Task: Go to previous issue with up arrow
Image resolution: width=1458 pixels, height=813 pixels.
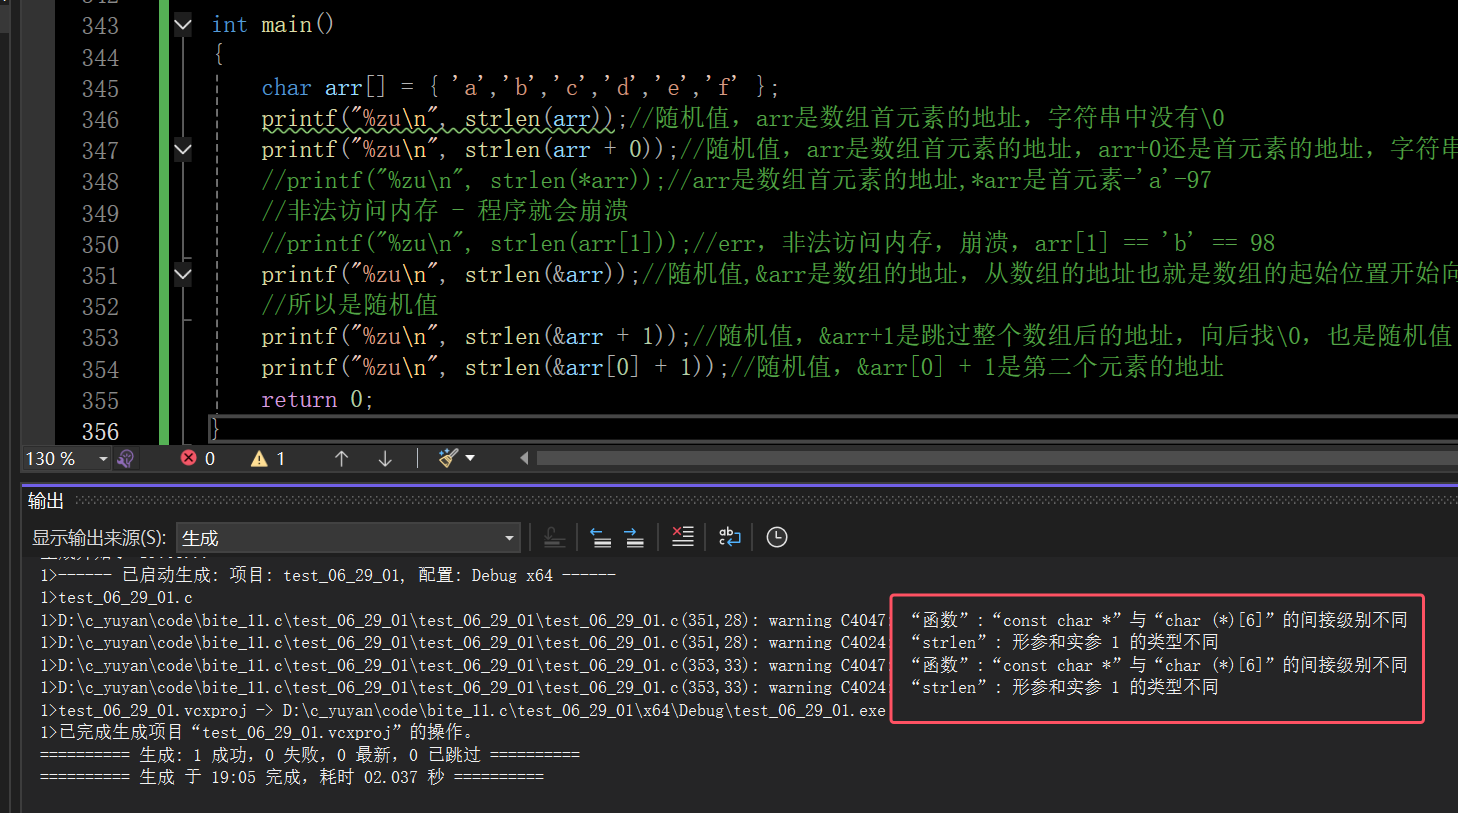Action: [x=341, y=458]
